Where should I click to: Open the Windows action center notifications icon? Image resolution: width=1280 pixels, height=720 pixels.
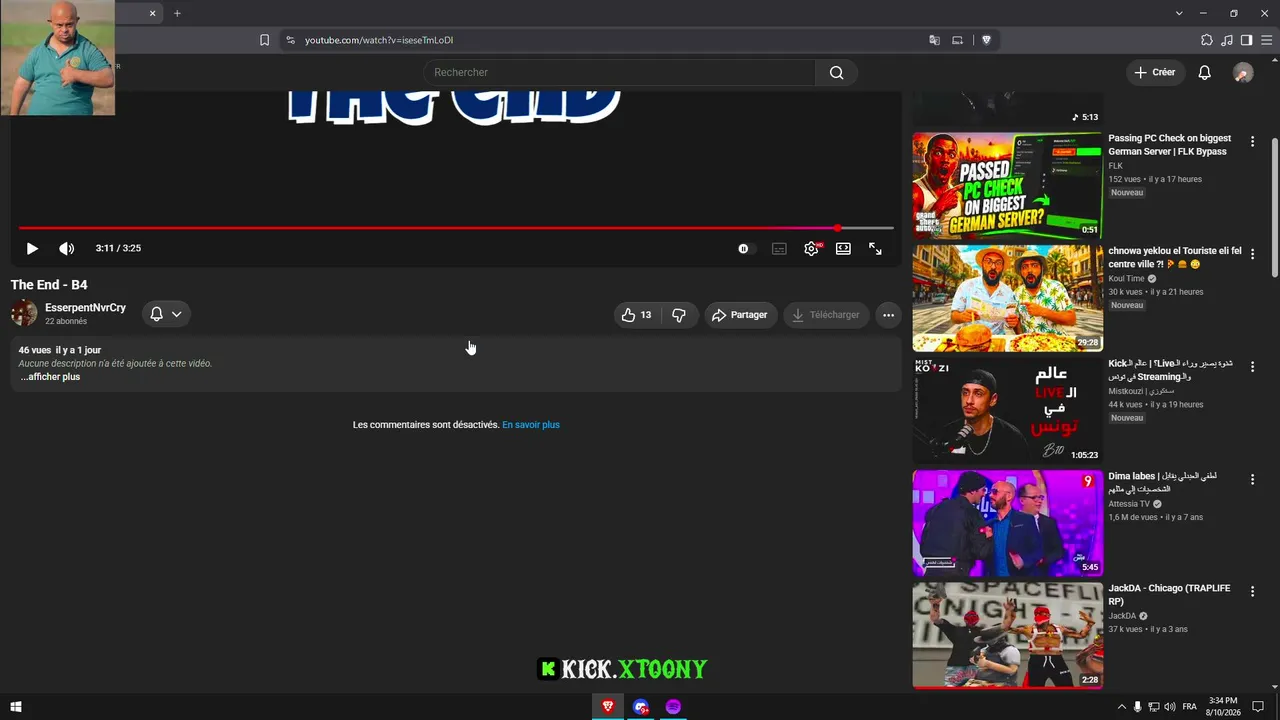tap(1258, 707)
